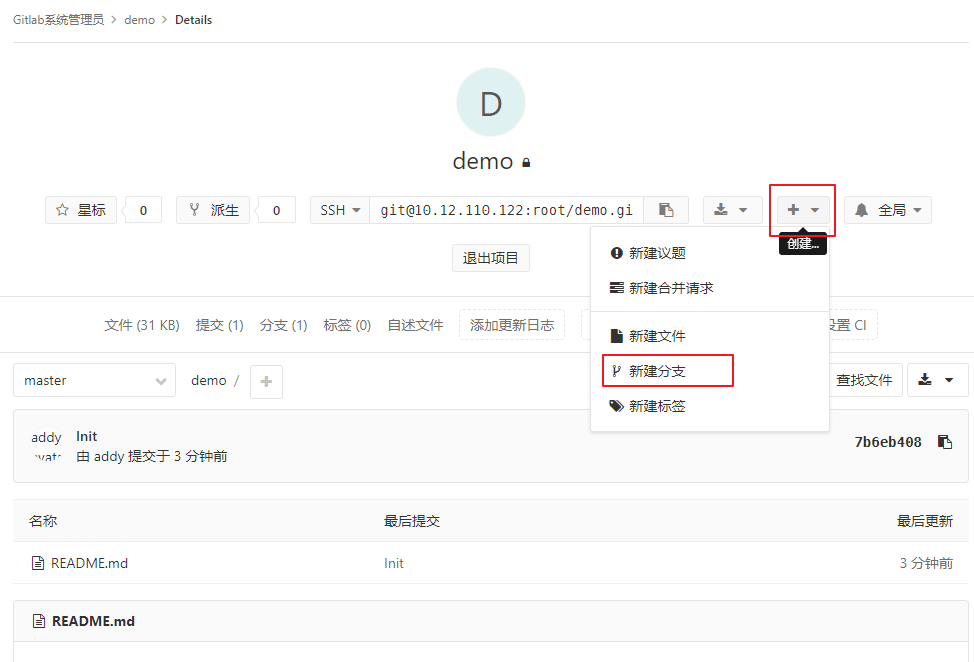Star the project with 星标 button

click(81, 210)
